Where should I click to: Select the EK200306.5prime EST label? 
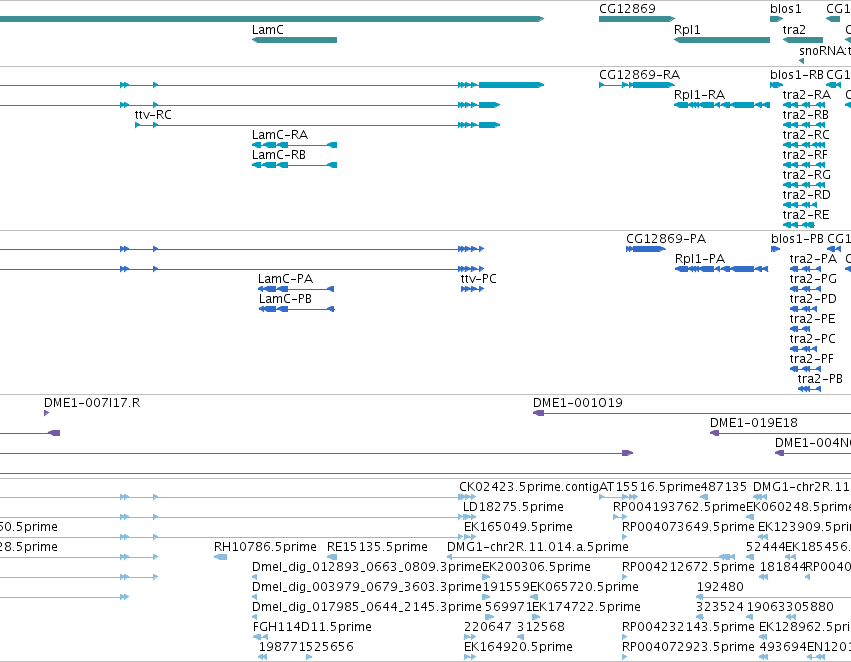point(536,567)
